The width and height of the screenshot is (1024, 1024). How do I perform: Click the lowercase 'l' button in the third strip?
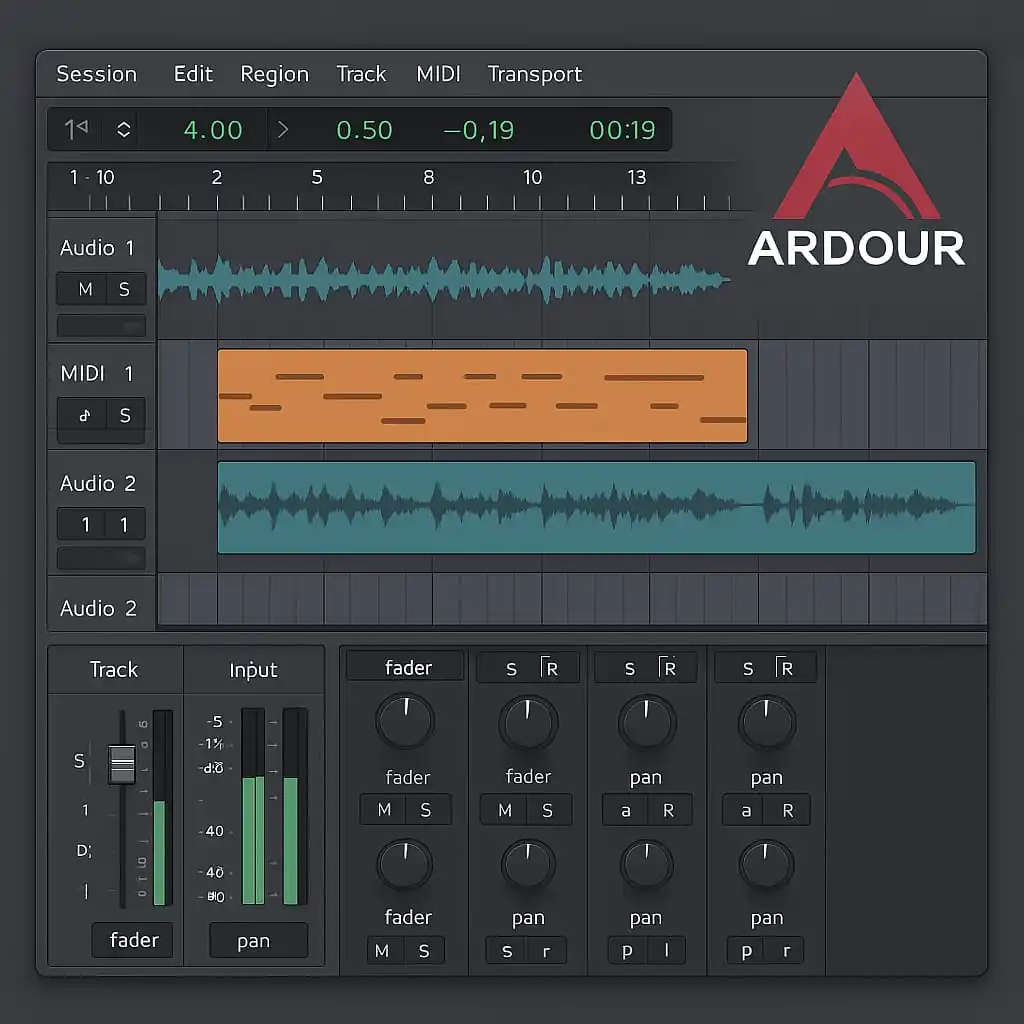point(666,950)
